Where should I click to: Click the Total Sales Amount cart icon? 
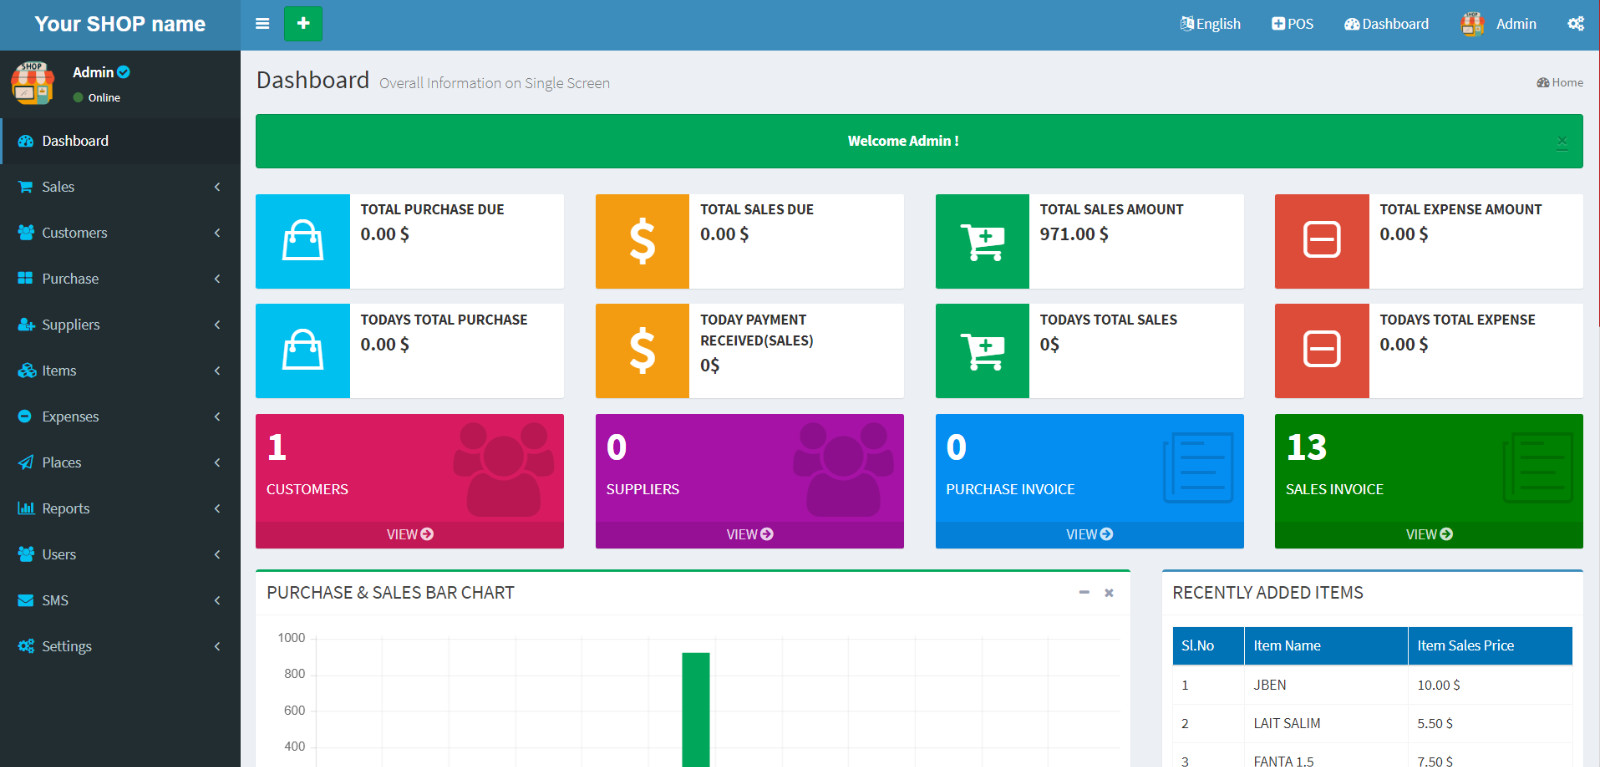tap(982, 241)
